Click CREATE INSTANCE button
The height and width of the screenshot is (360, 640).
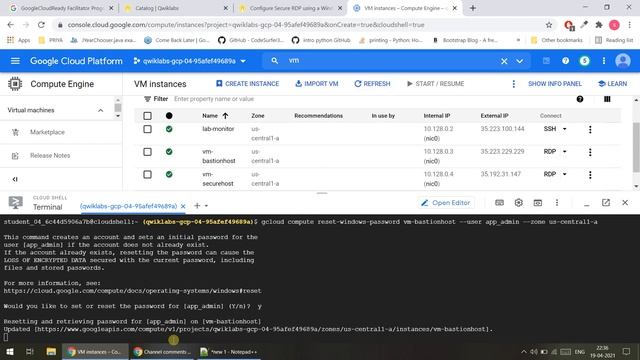click(247, 84)
